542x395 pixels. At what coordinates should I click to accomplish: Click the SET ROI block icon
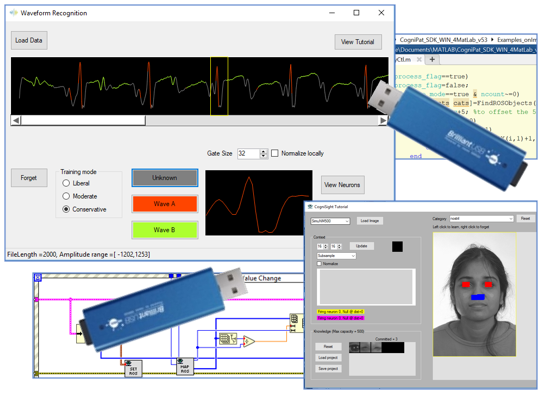(133, 369)
